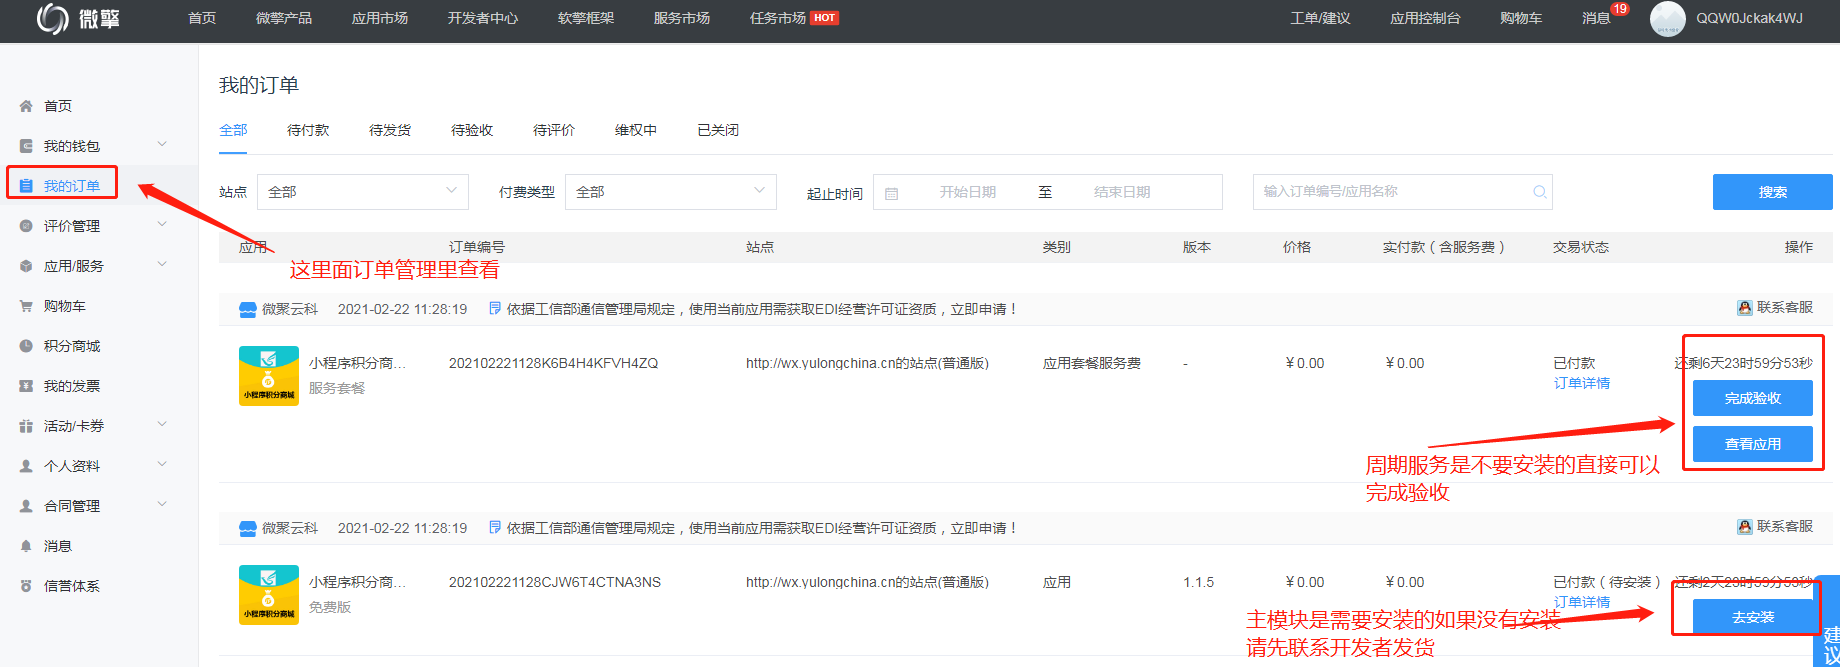The image size is (1840, 667).
Task: Click the person icon beside 个人资料
Action: click(26, 466)
